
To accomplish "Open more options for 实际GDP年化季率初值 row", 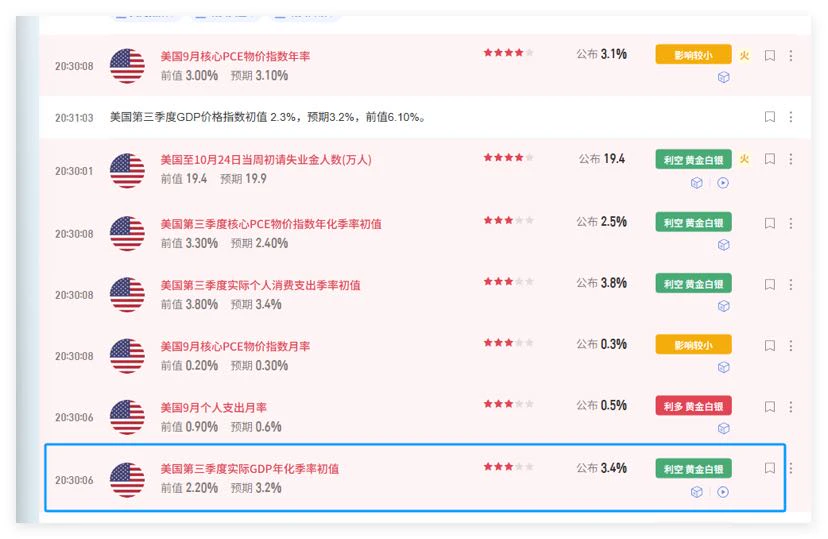I will [x=791, y=468].
